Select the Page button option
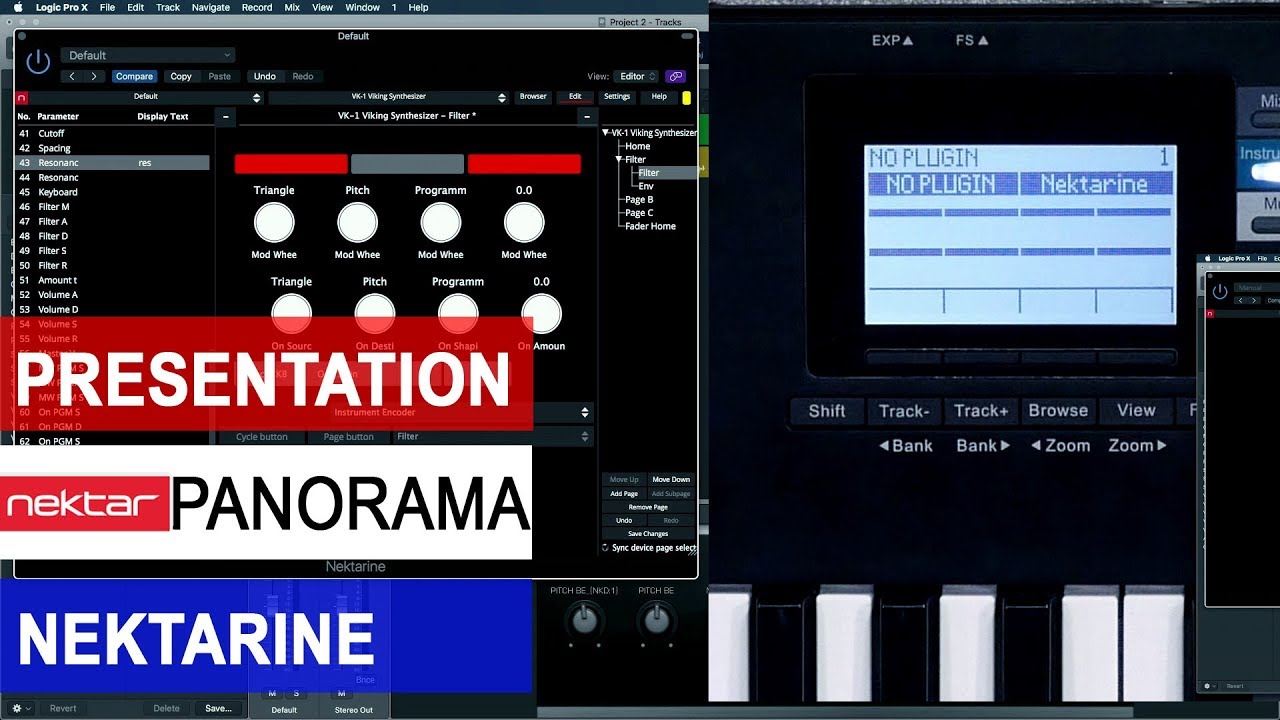This screenshot has width=1280, height=720. pyautogui.click(x=349, y=437)
